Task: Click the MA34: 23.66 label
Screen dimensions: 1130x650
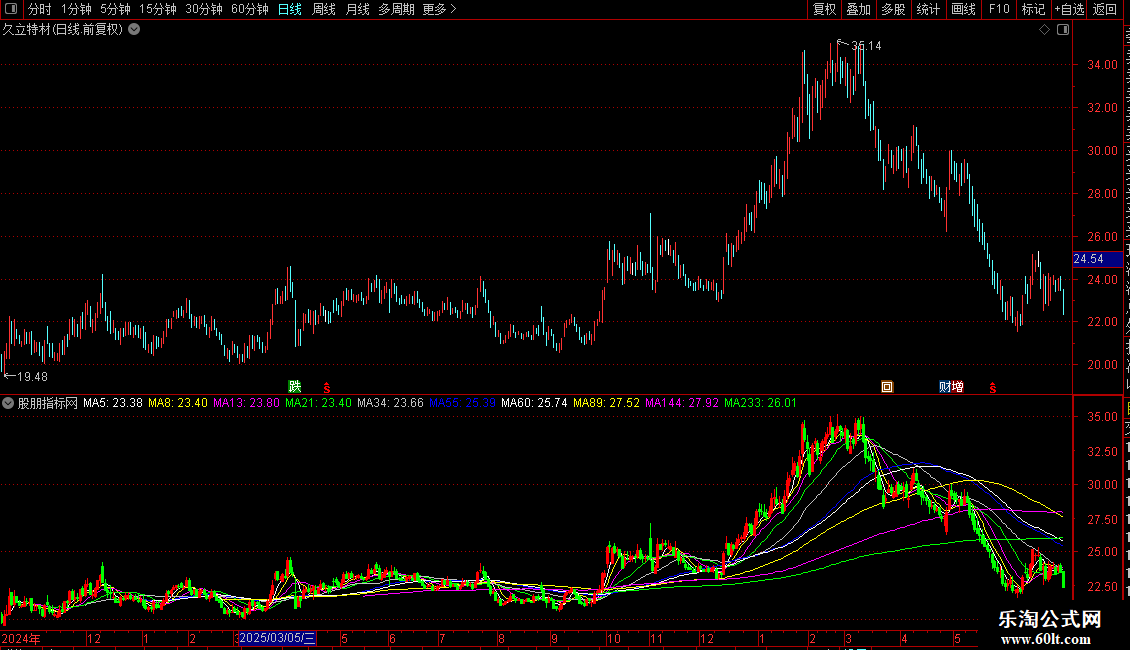Action: click(390, 404)
